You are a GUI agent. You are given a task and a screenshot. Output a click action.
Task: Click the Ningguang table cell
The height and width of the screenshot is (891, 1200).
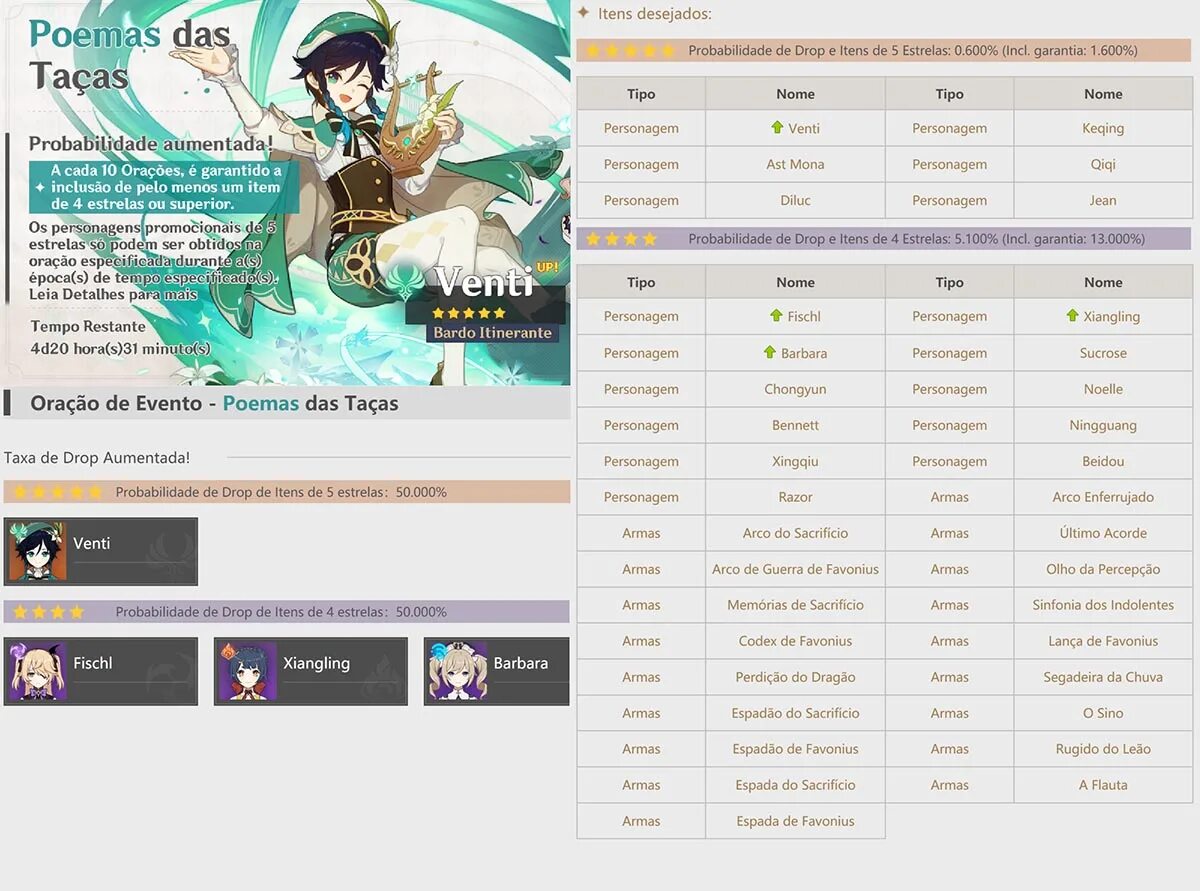(1102, 425)
